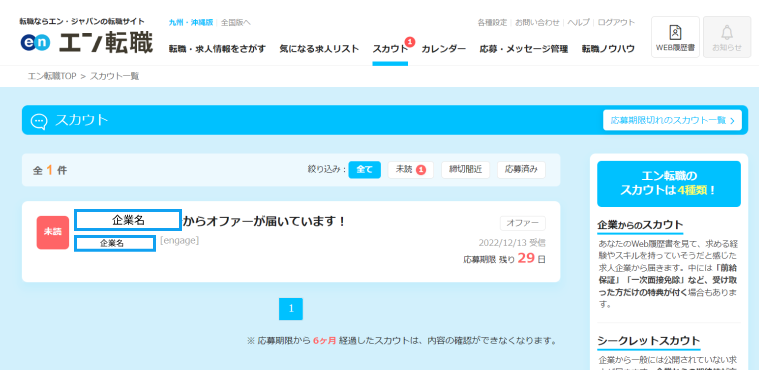Open 応募・メッセージ管理 menu
Viewport: 759px width, 370px height.
[524, 49]
